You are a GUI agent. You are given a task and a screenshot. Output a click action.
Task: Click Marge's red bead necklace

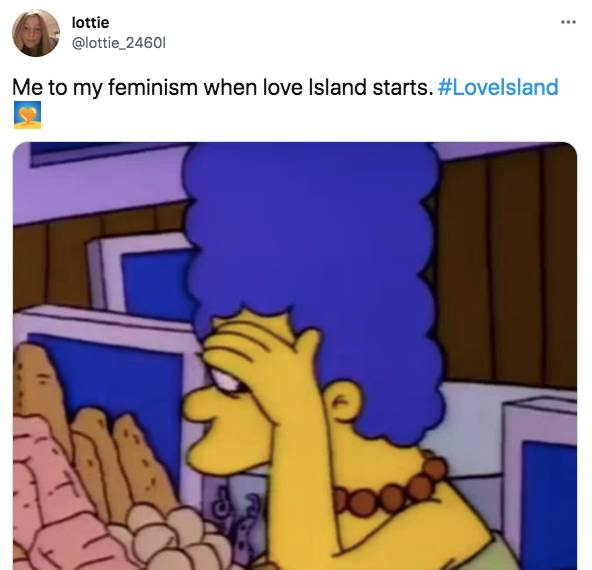393,487
